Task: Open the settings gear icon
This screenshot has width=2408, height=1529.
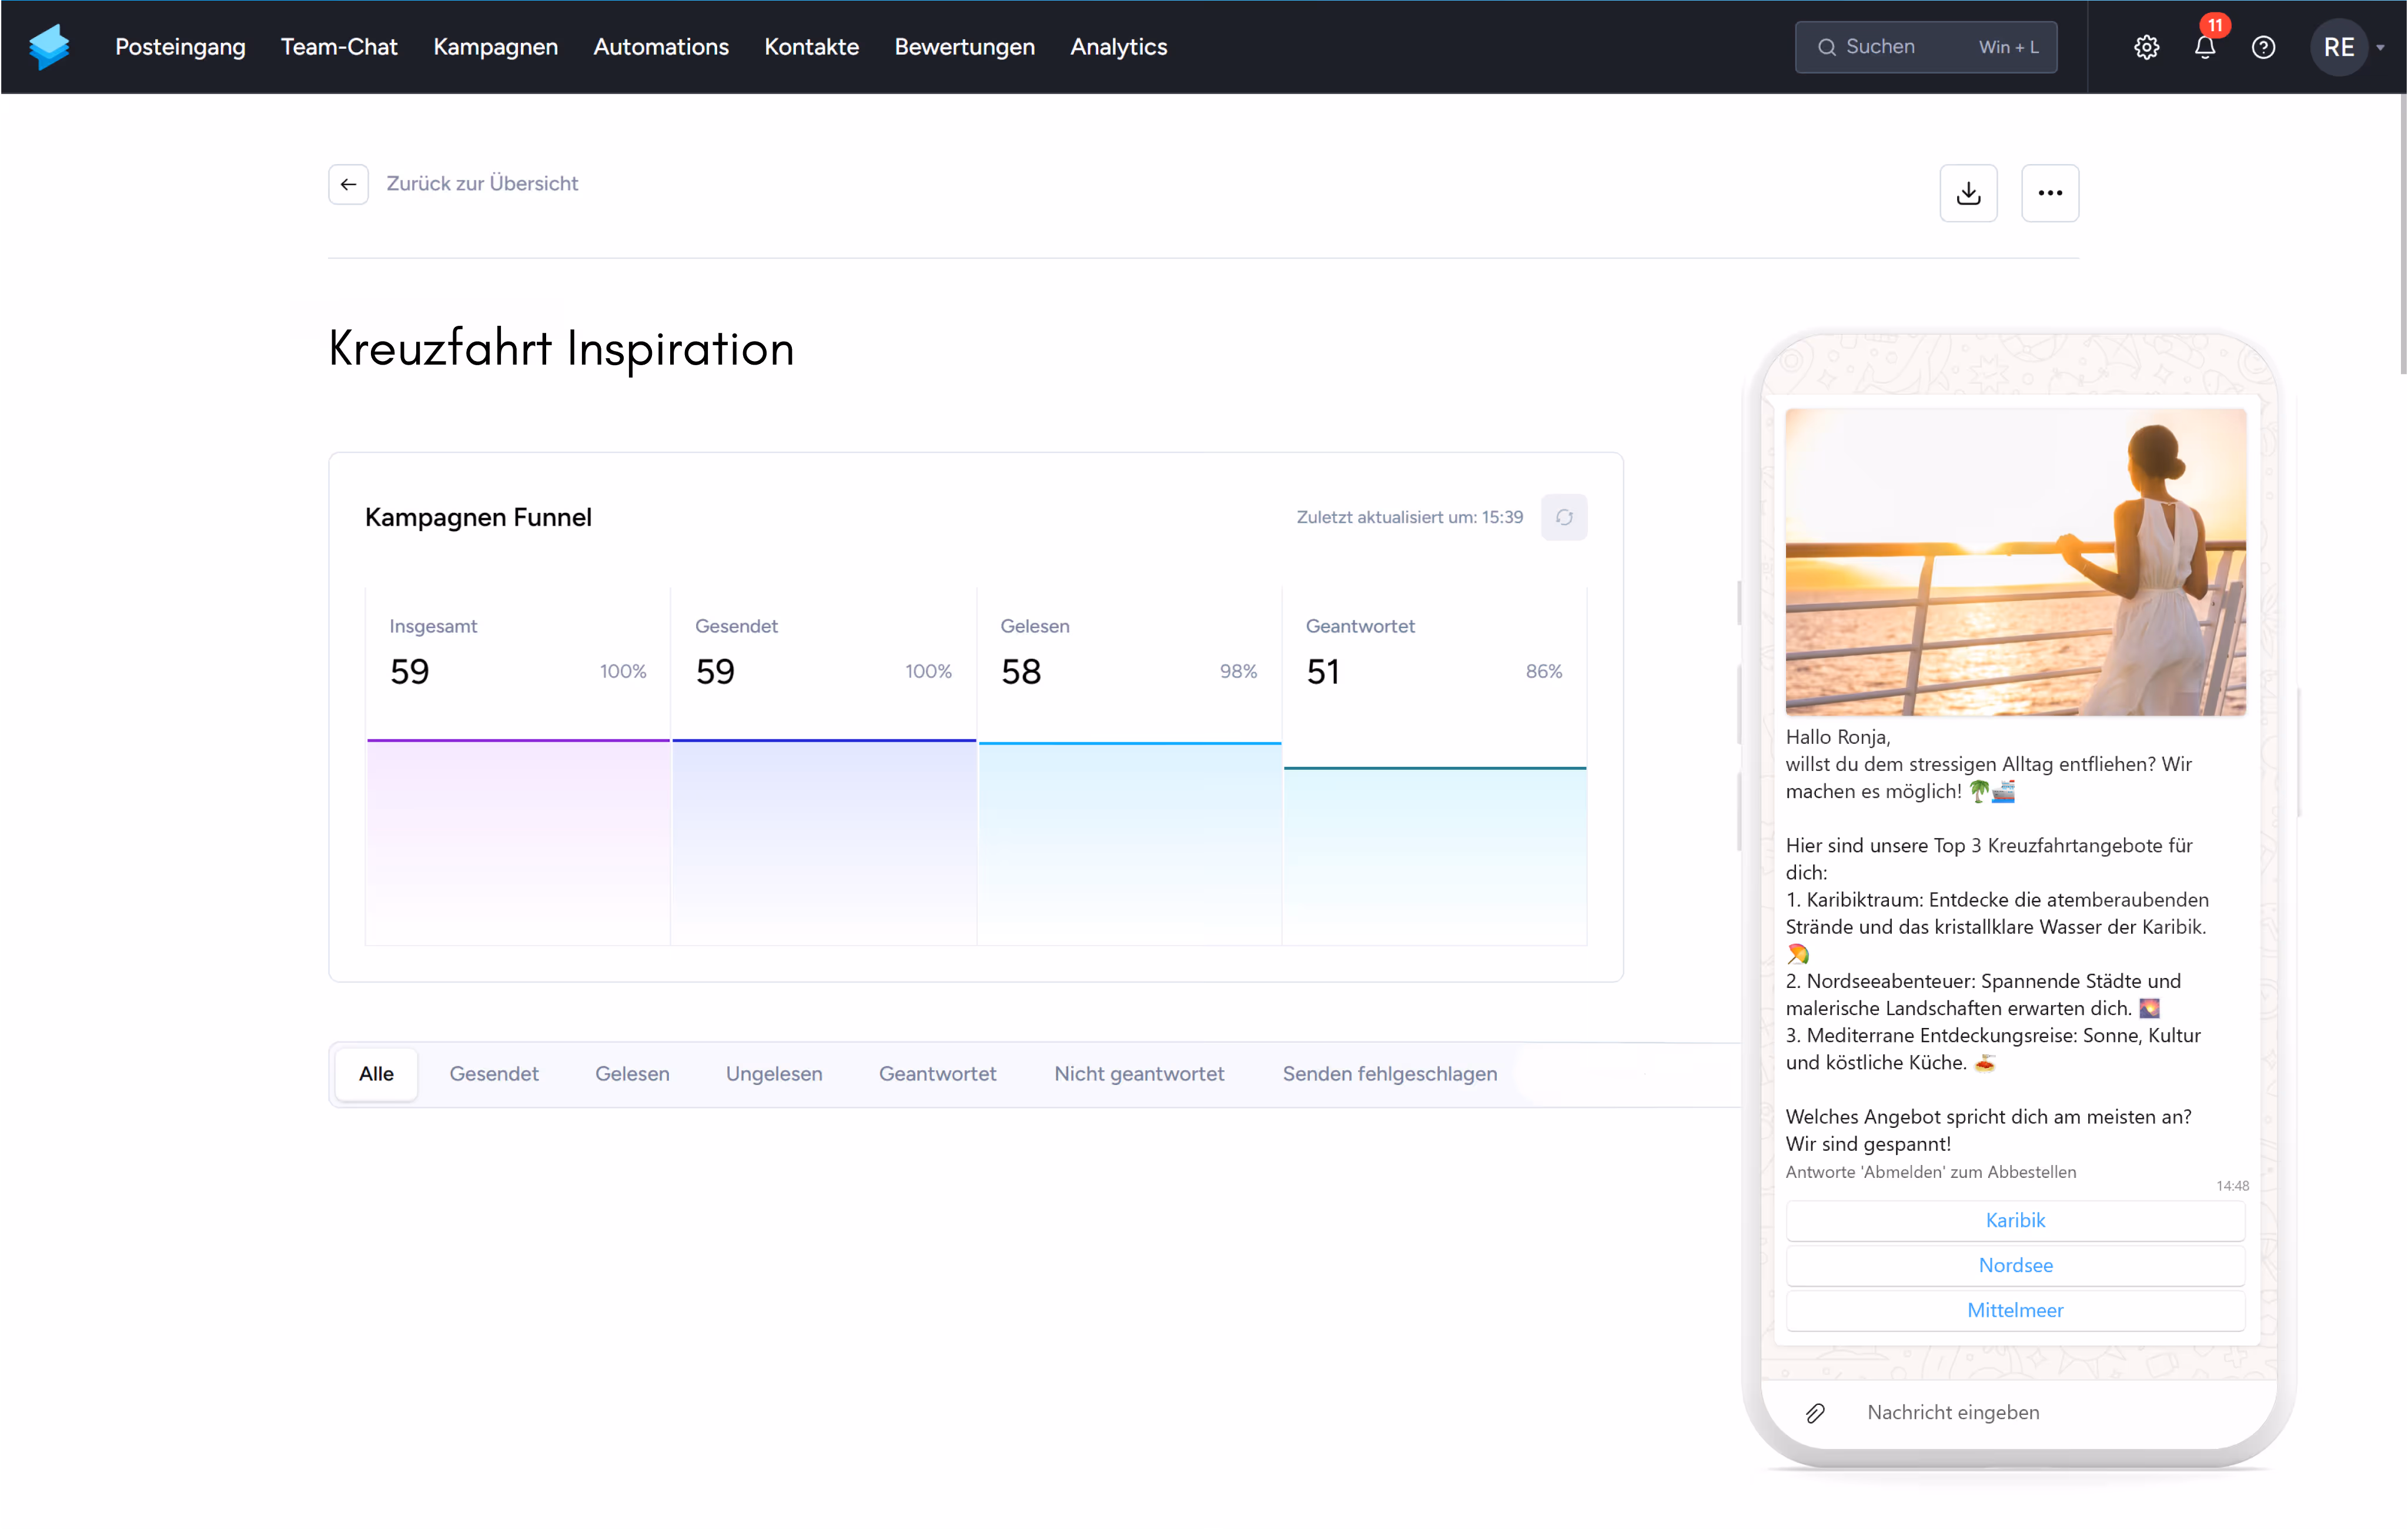Action: pyautogui.click(x=2146, y=47)
